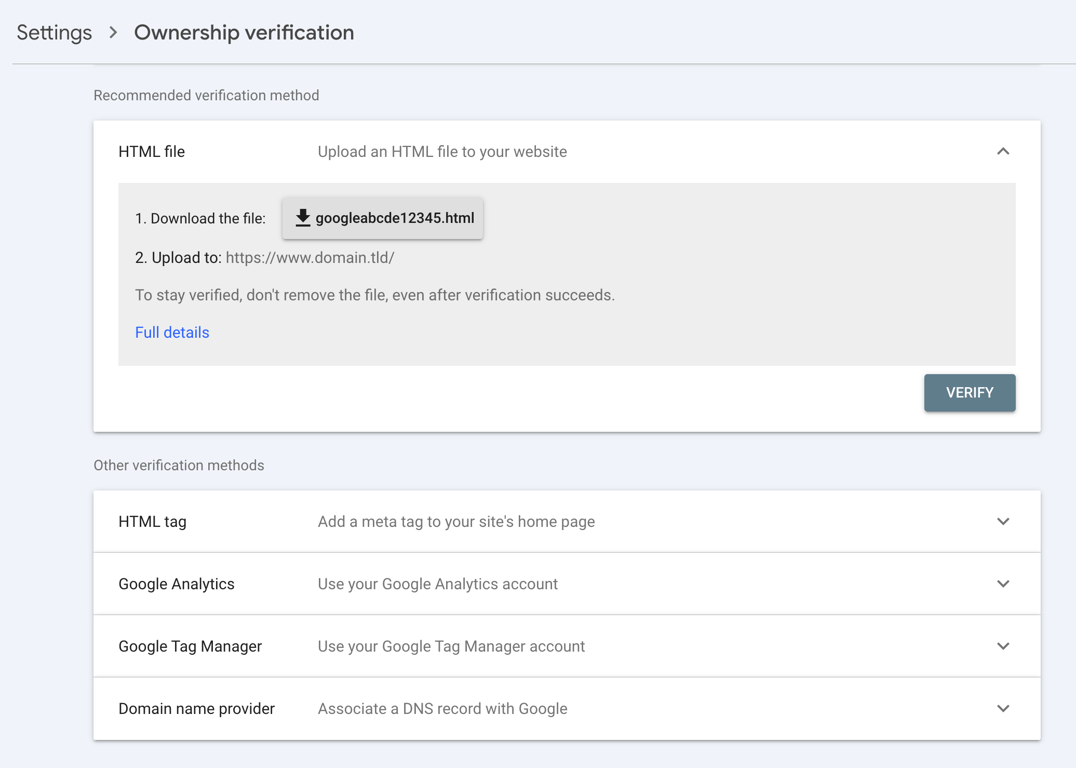The width and height of the screenshot is (1076, 768).
Task: Click the expand chevron on Google Analytics row
Action: coord(1003,583)
